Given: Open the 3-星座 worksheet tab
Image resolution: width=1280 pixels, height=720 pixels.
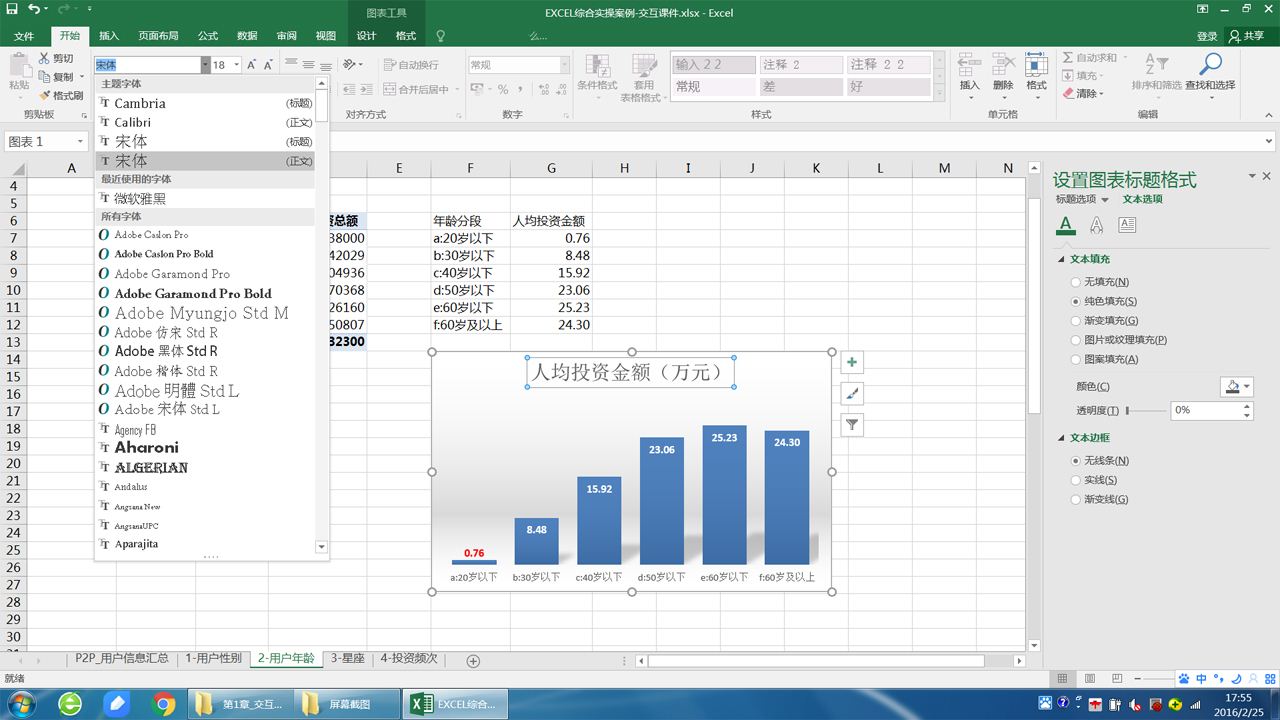Looking at the screenshot, I should click(x=346, y=659).
